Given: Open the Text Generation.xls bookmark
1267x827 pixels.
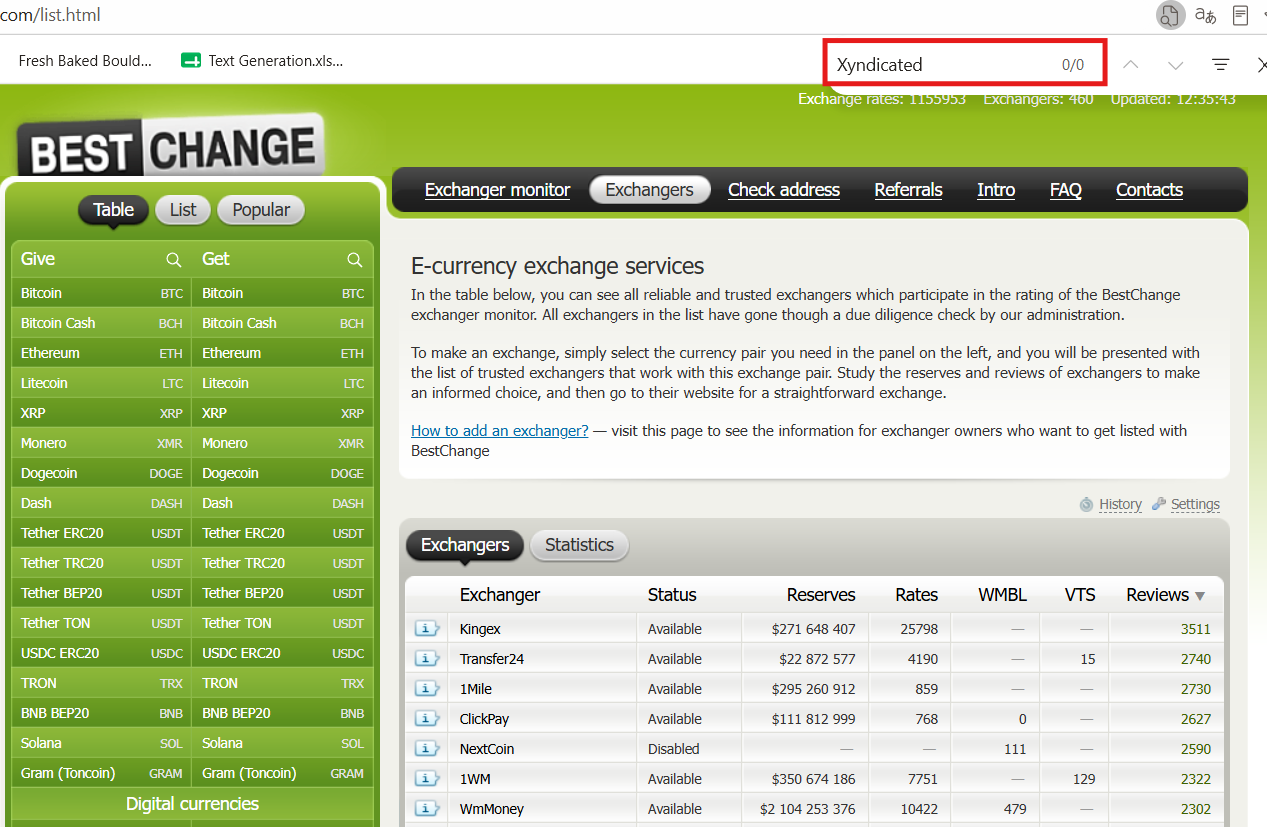Looking at the screenshot, I should point(262,60).
